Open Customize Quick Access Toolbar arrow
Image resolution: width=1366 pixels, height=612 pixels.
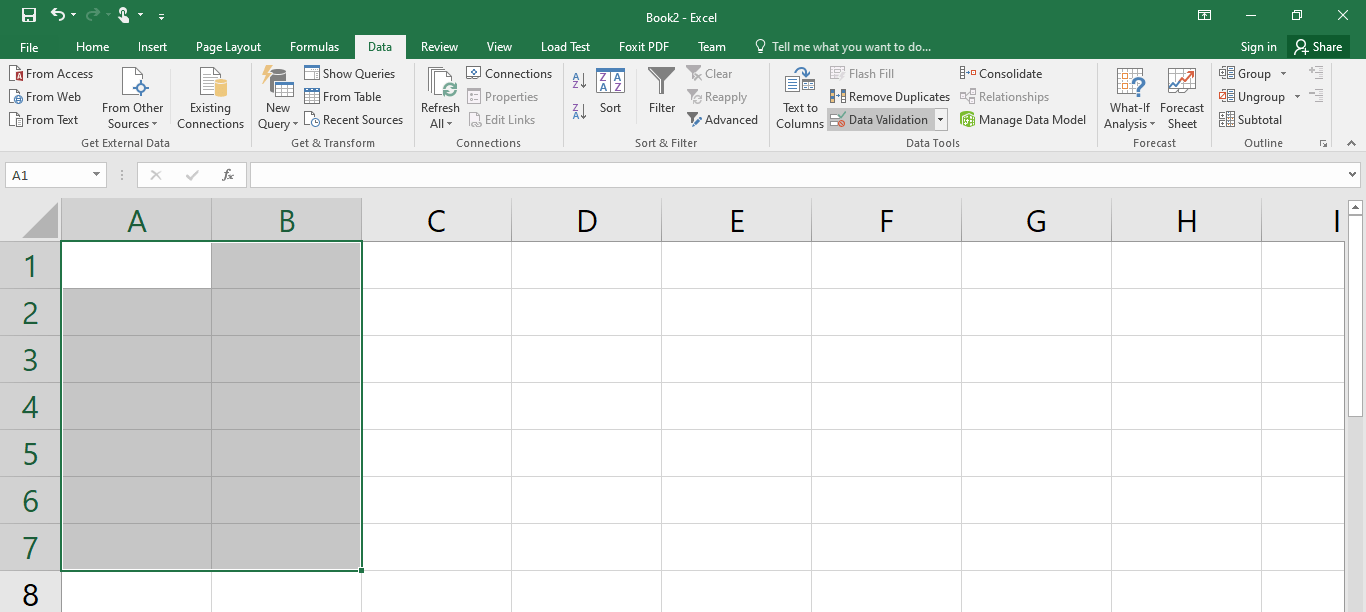click(162, 17)
